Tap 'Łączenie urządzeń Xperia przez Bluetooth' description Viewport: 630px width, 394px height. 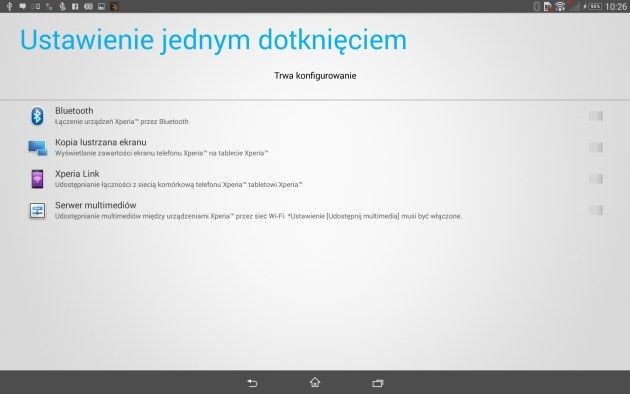tap(122, 122)
